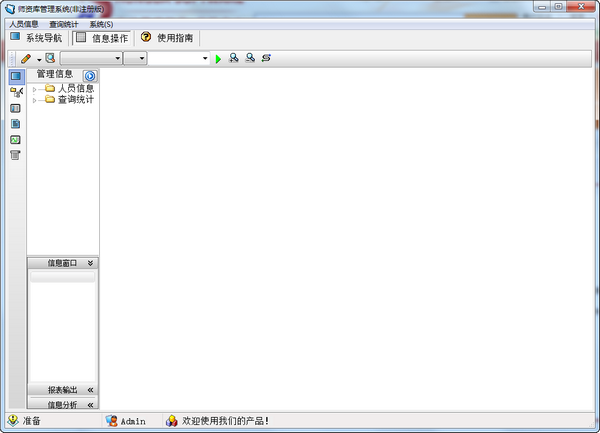Viewport: 600px width, 433px height.
Task: Click the pencil edit toolbar icon
Action: click(26, 59)
